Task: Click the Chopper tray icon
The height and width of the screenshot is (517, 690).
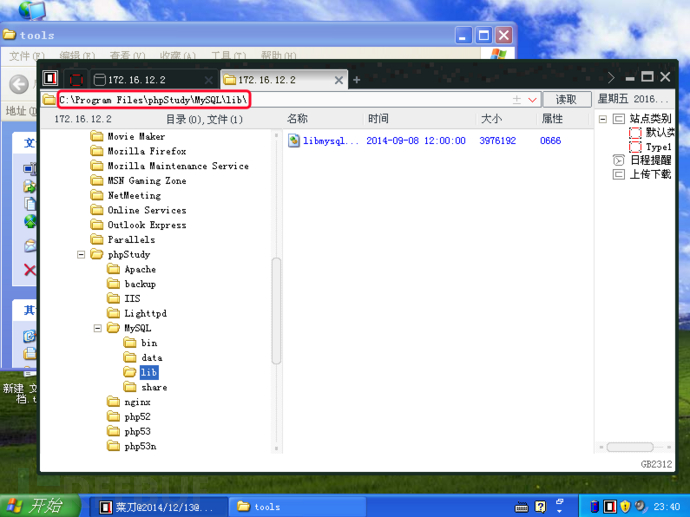Action: (x=609, y=507)
